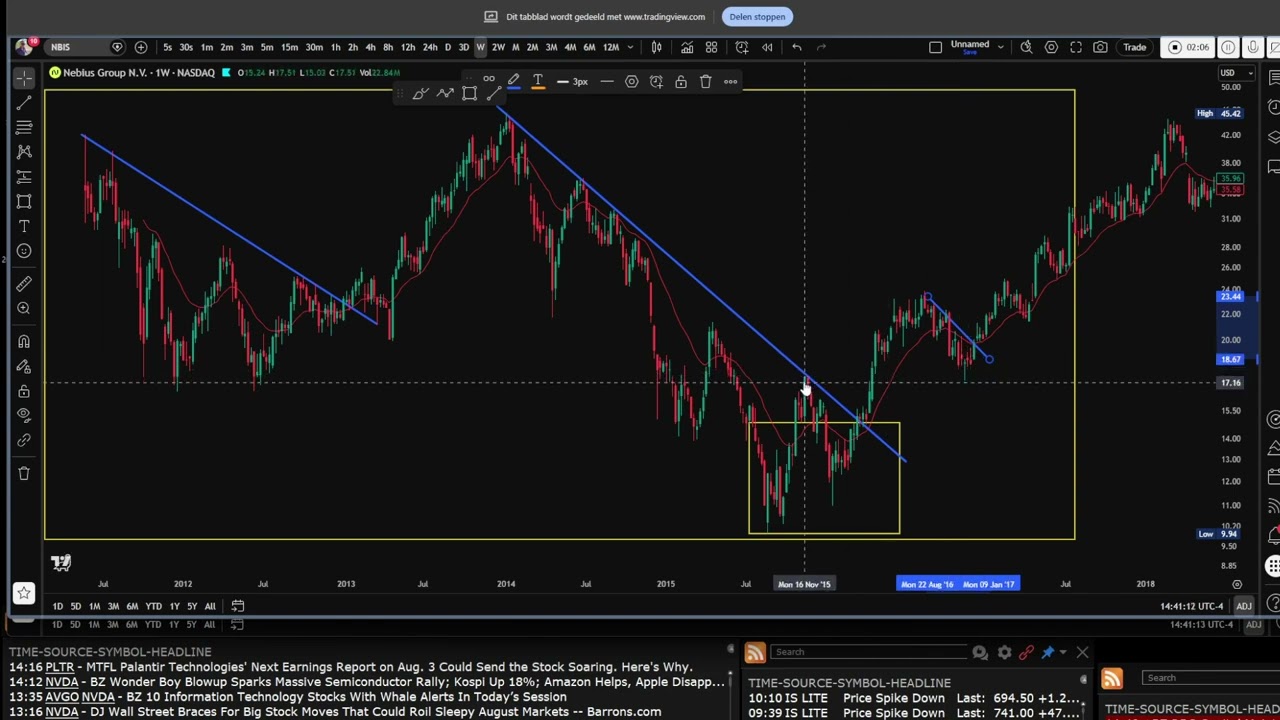Open the indicators menu
Screen dimensions: 1280x720
[x=687, y=47]
